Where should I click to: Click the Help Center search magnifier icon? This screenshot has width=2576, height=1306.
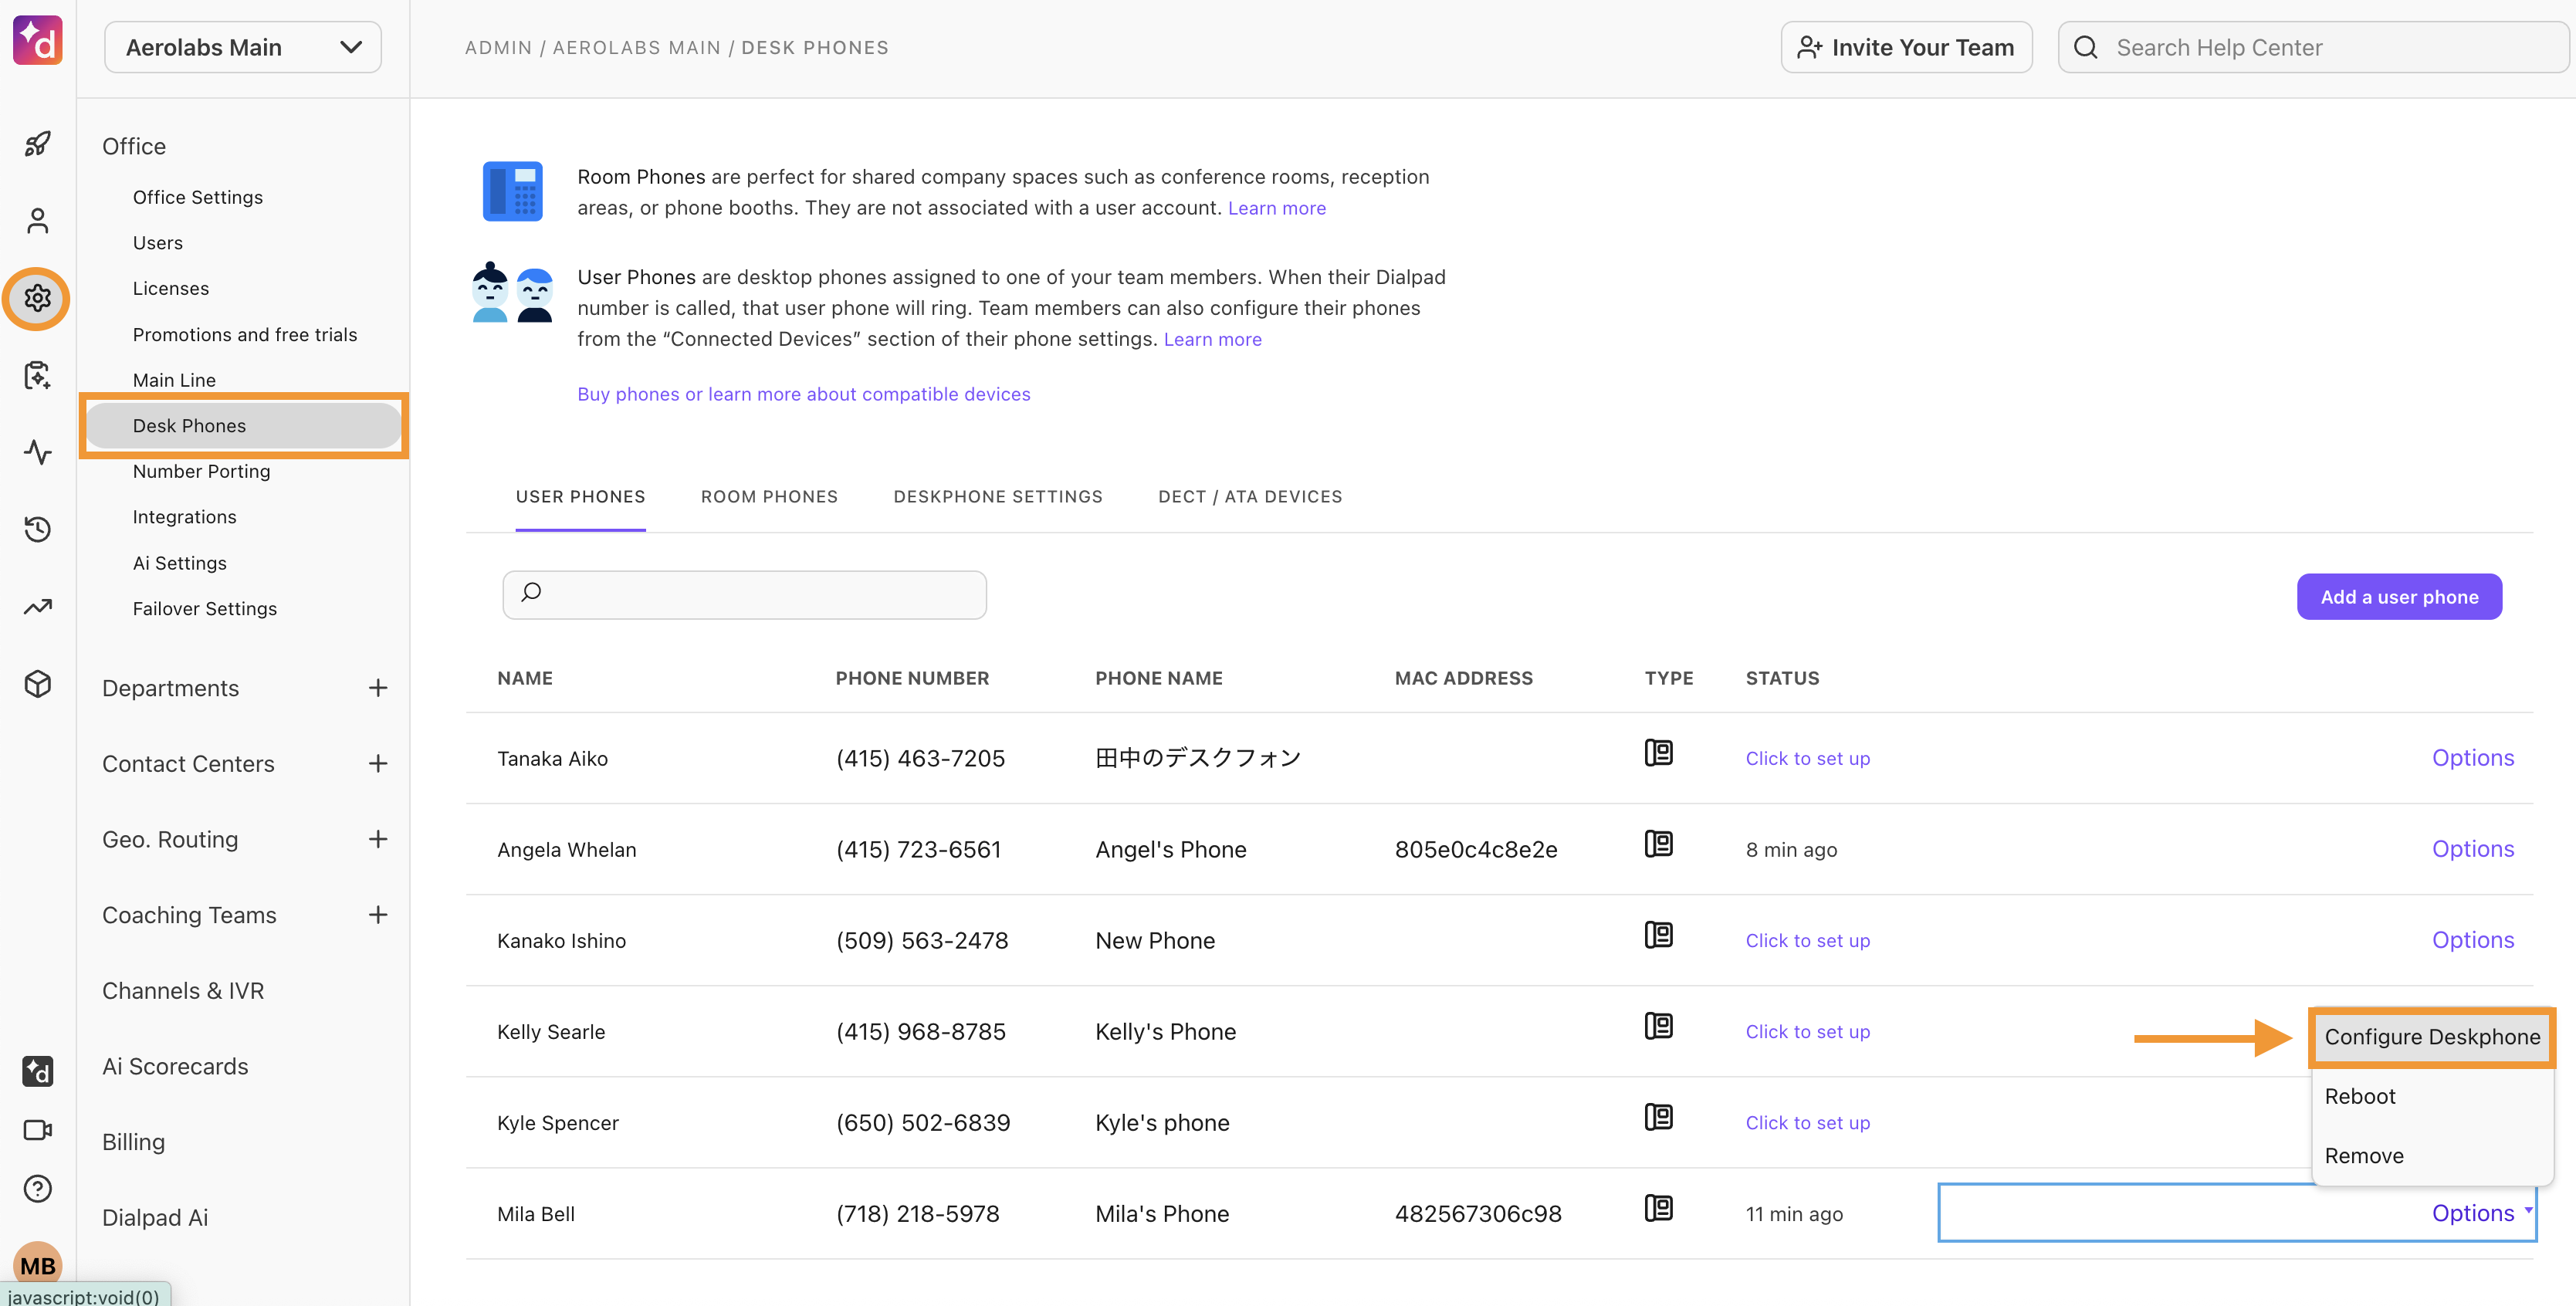2085,47
